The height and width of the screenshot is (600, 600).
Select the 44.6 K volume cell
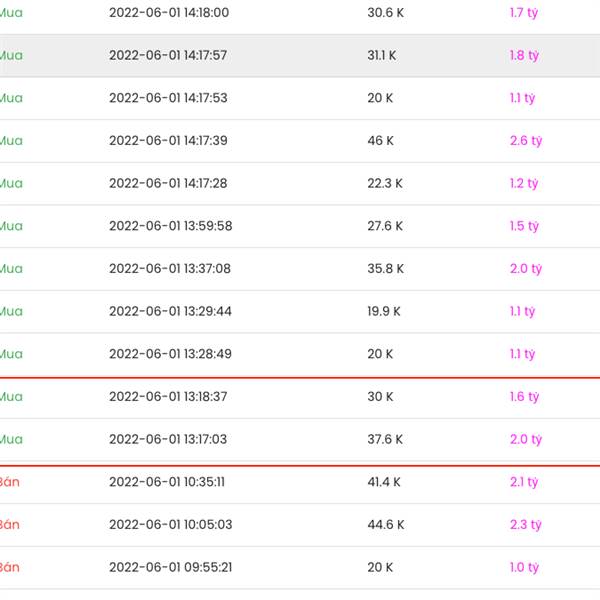pos(385,525)
